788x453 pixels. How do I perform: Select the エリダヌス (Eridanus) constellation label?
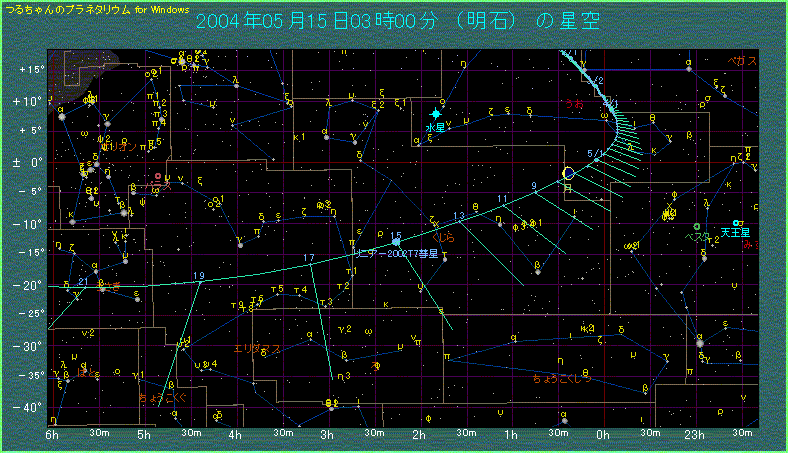257,348
